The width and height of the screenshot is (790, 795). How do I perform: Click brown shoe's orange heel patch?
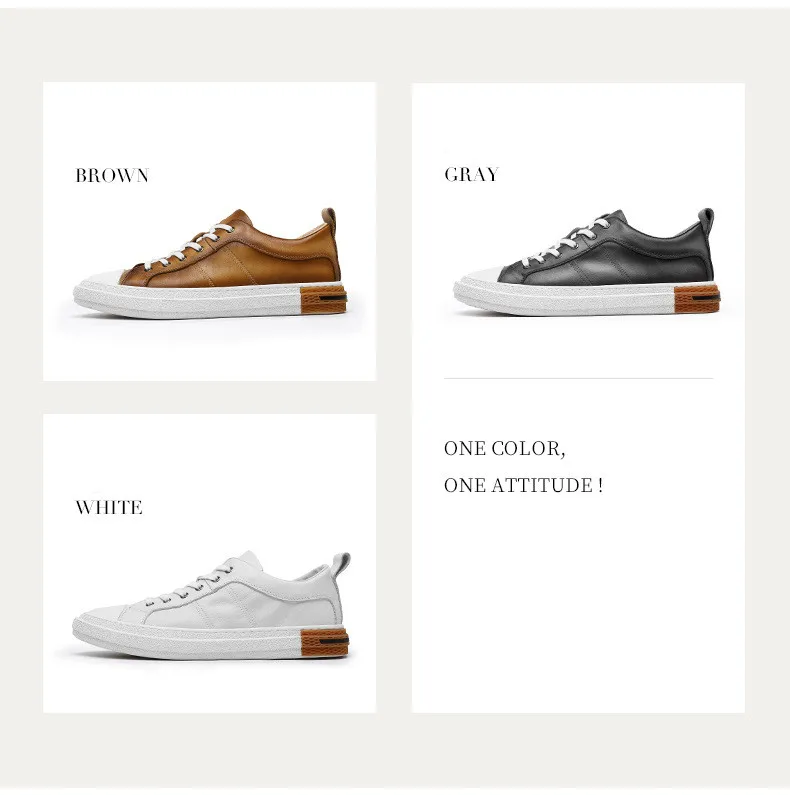pyautogui.click(x=324, y=300)
